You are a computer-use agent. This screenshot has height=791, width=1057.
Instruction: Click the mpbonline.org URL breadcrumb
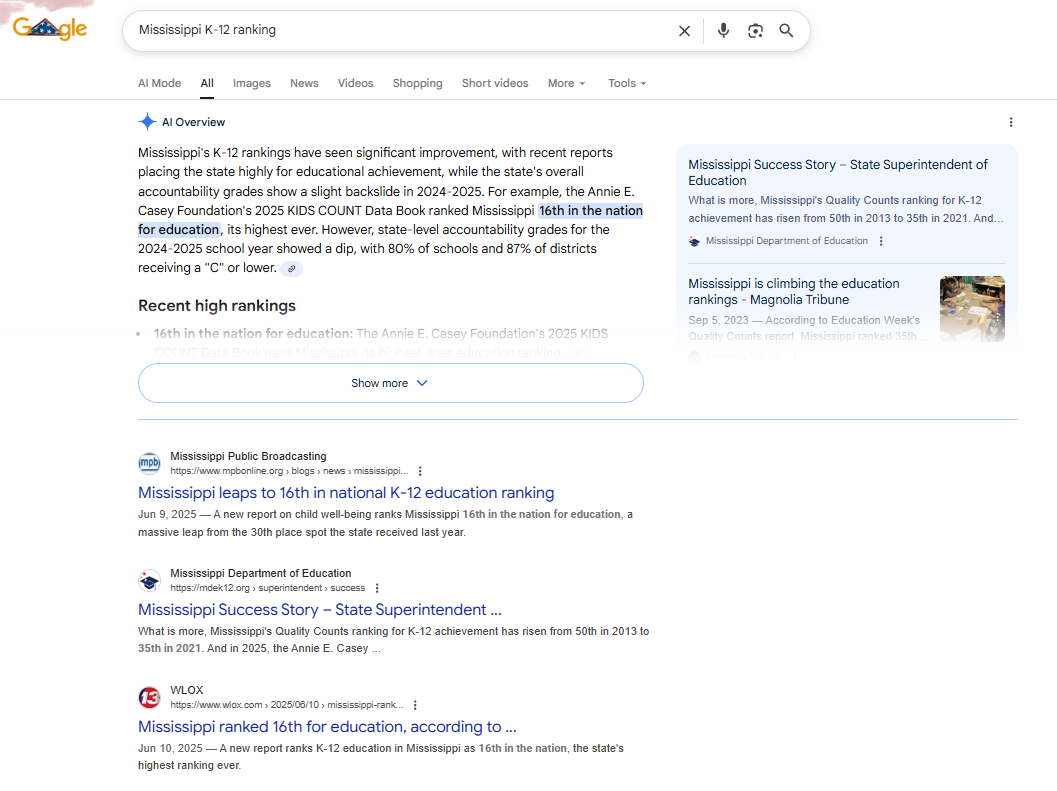click(x=289, y=471)
